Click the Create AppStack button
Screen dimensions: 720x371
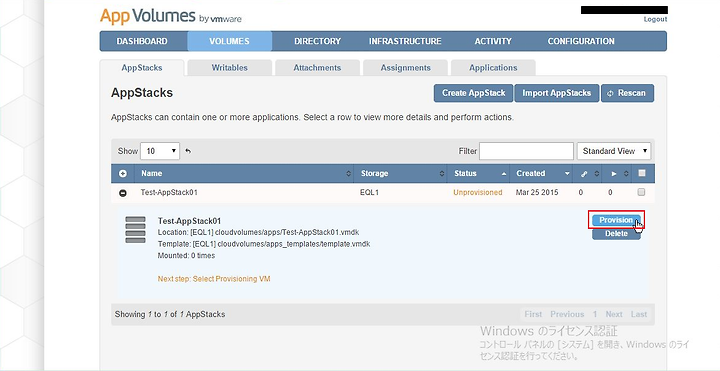click(x=473, y=93)
